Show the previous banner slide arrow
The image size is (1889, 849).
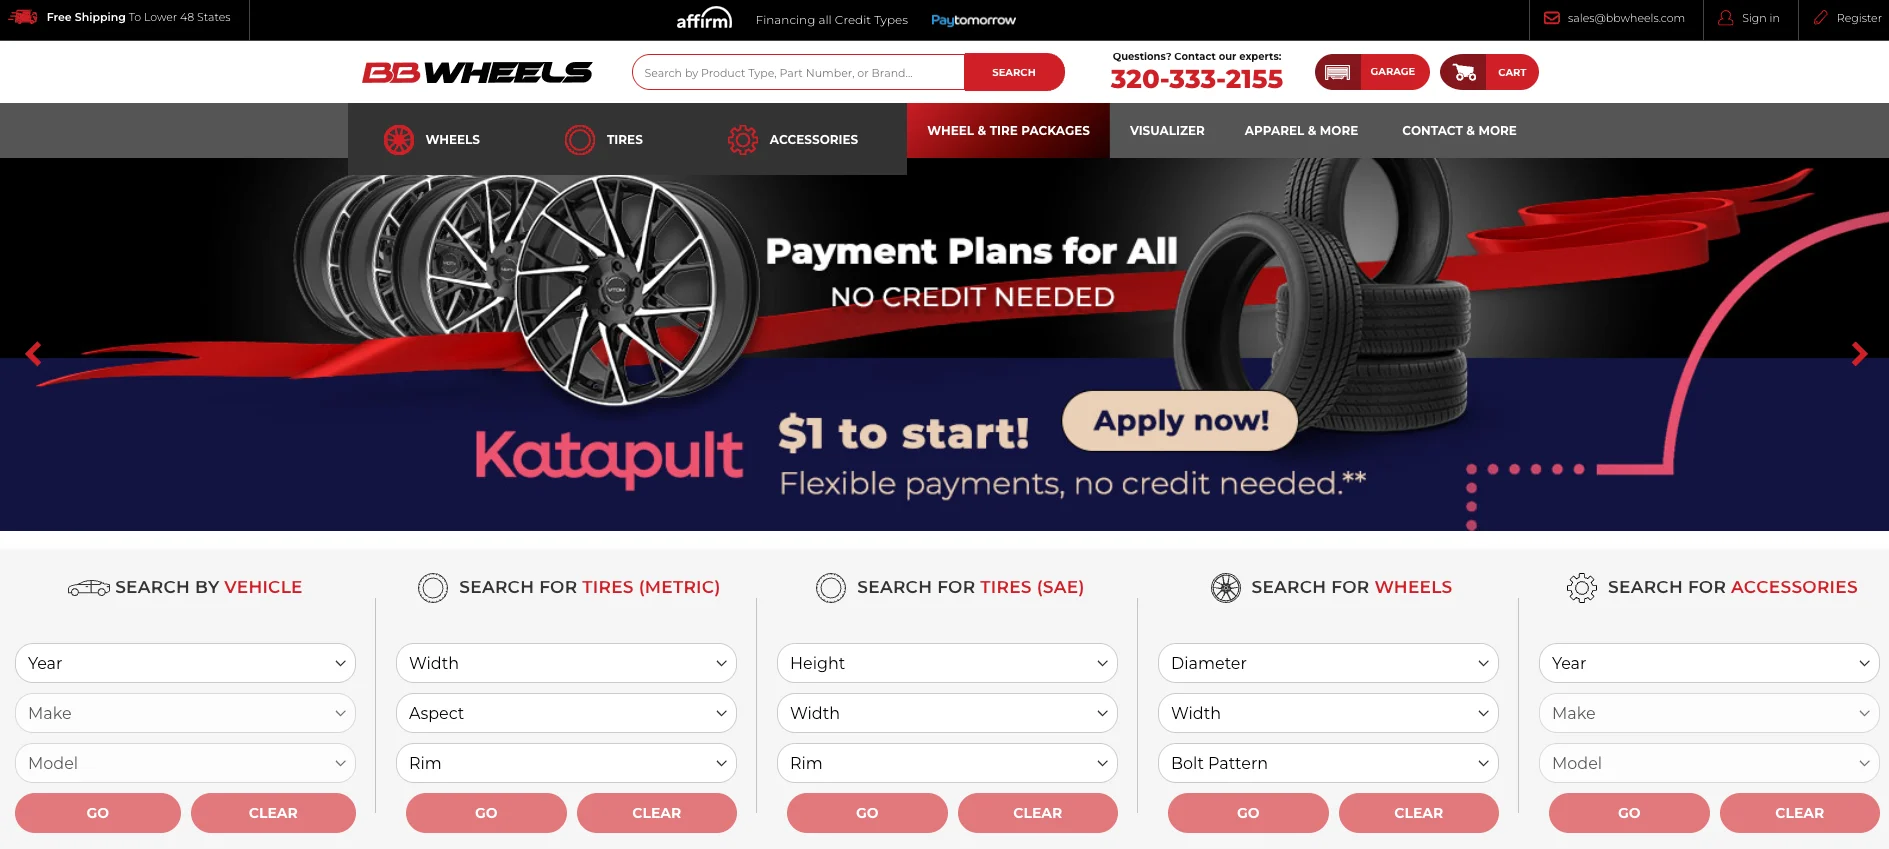click(33, 354)
